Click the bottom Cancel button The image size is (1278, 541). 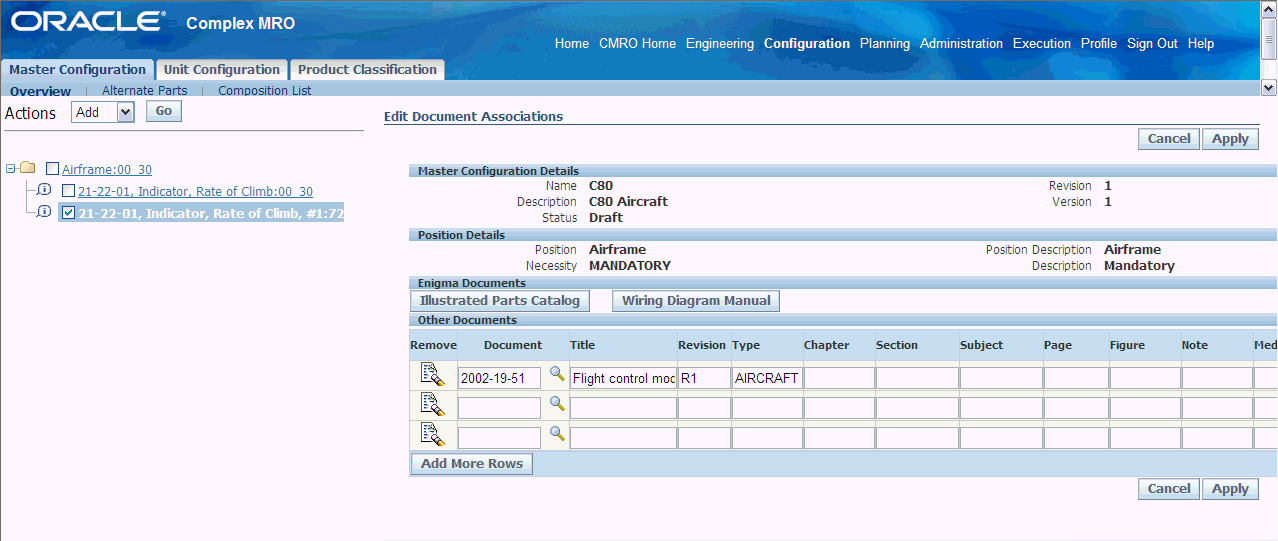(1169, 489)
